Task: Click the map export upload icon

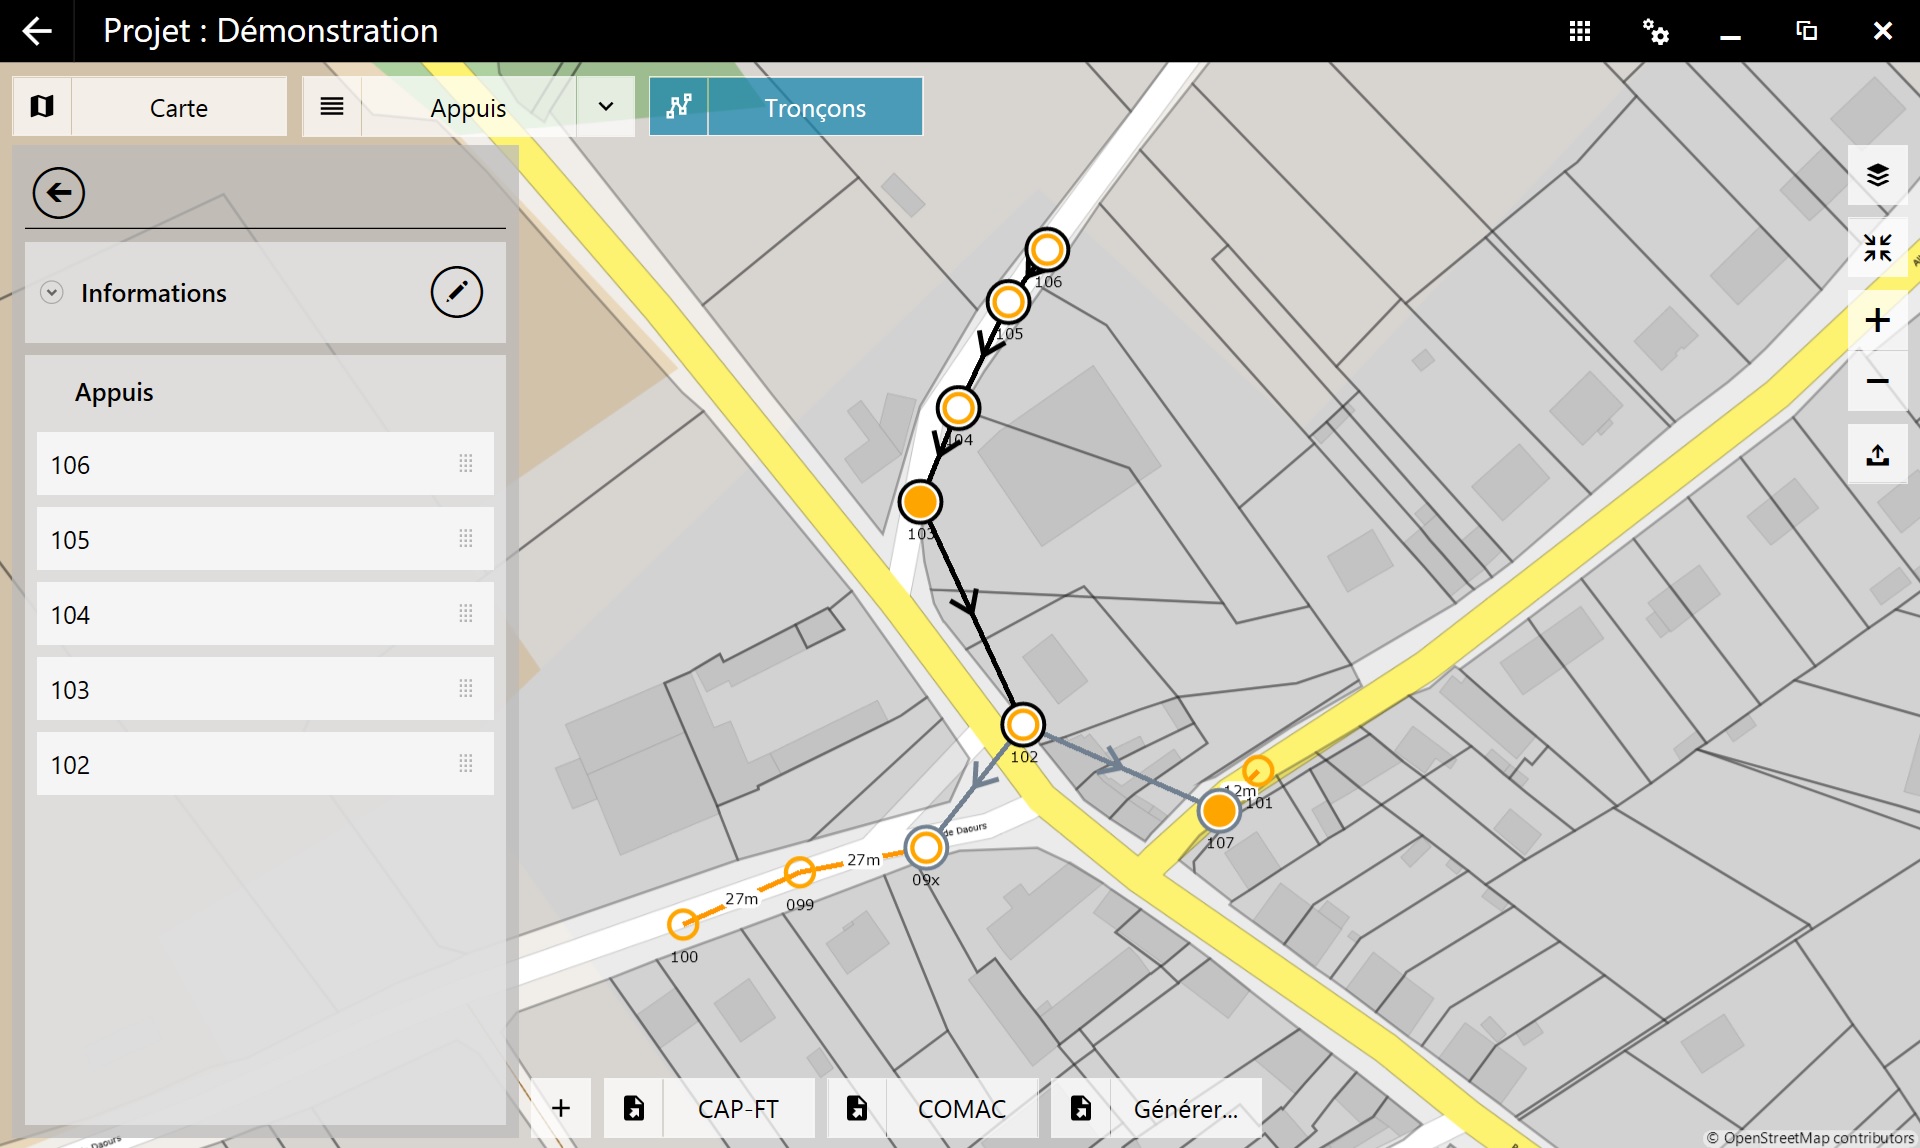Action: click(1878, 455)
